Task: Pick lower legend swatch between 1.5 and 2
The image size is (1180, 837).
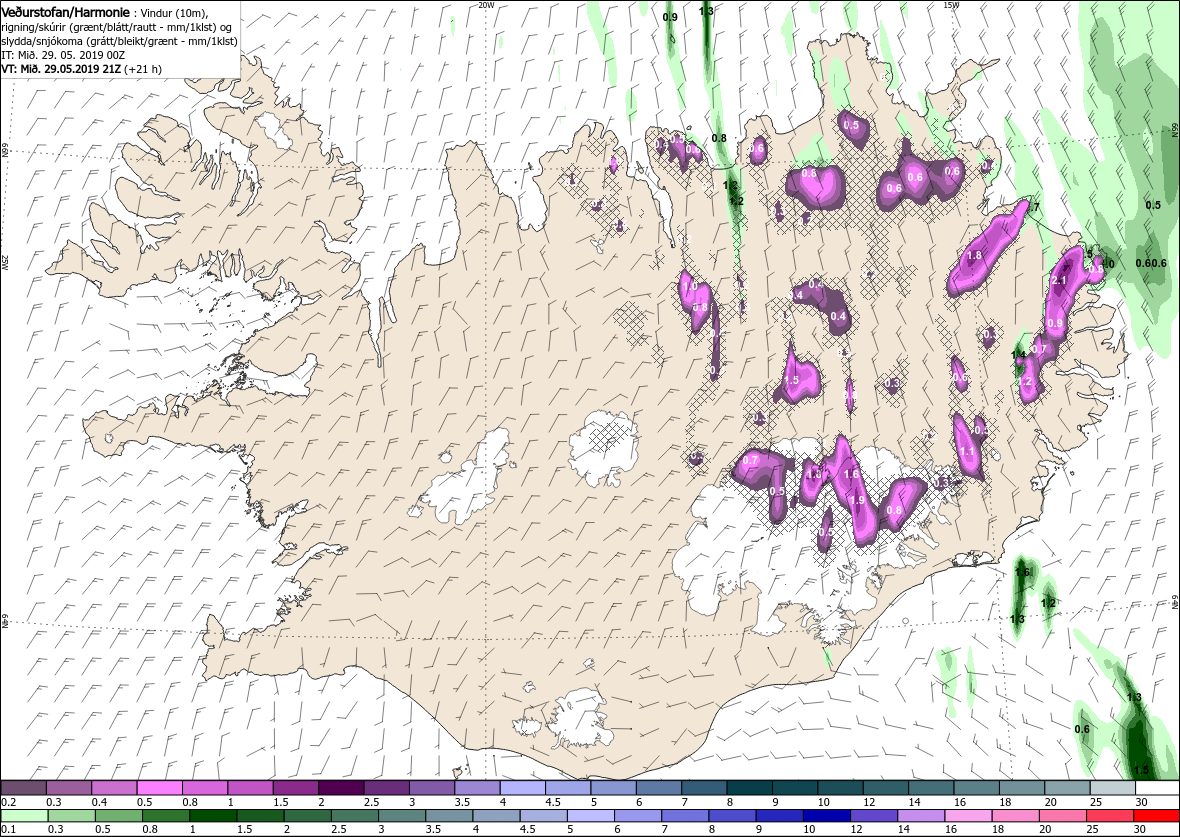Action: (x=261, y=817)
